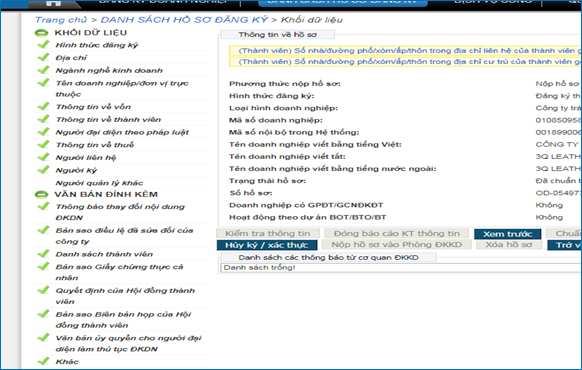This screenshot has width=582, height=370.
Task: Click green checkmark beside Quyết định của Hội đồng
Action: point(43,290)
